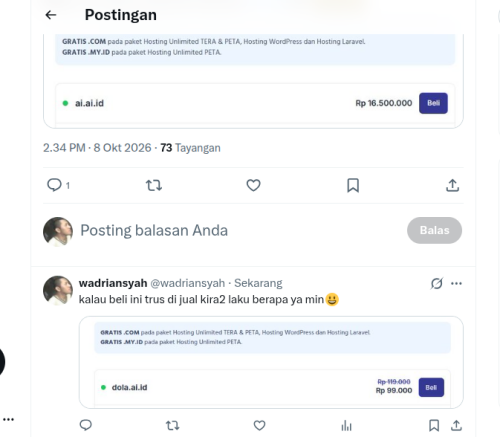Screen dimensions: 500x437
Task: Repost the main post with retweet icon
Action: click(154, 185)
